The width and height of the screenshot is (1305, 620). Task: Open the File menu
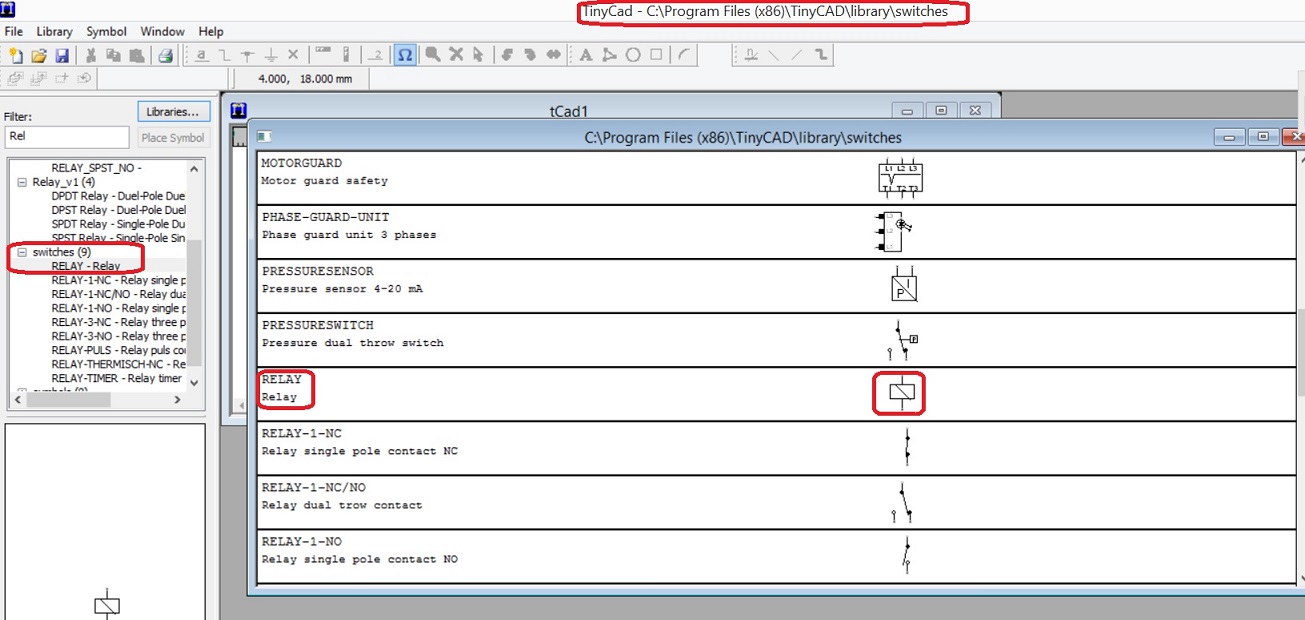[14, 31]
